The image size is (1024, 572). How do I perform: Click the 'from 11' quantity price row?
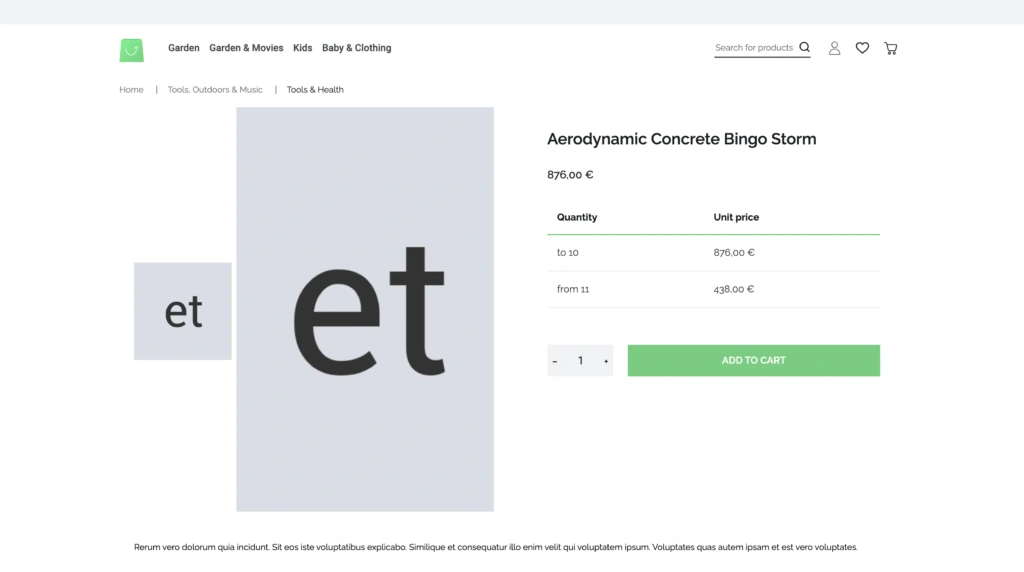[x=713, y=289]
